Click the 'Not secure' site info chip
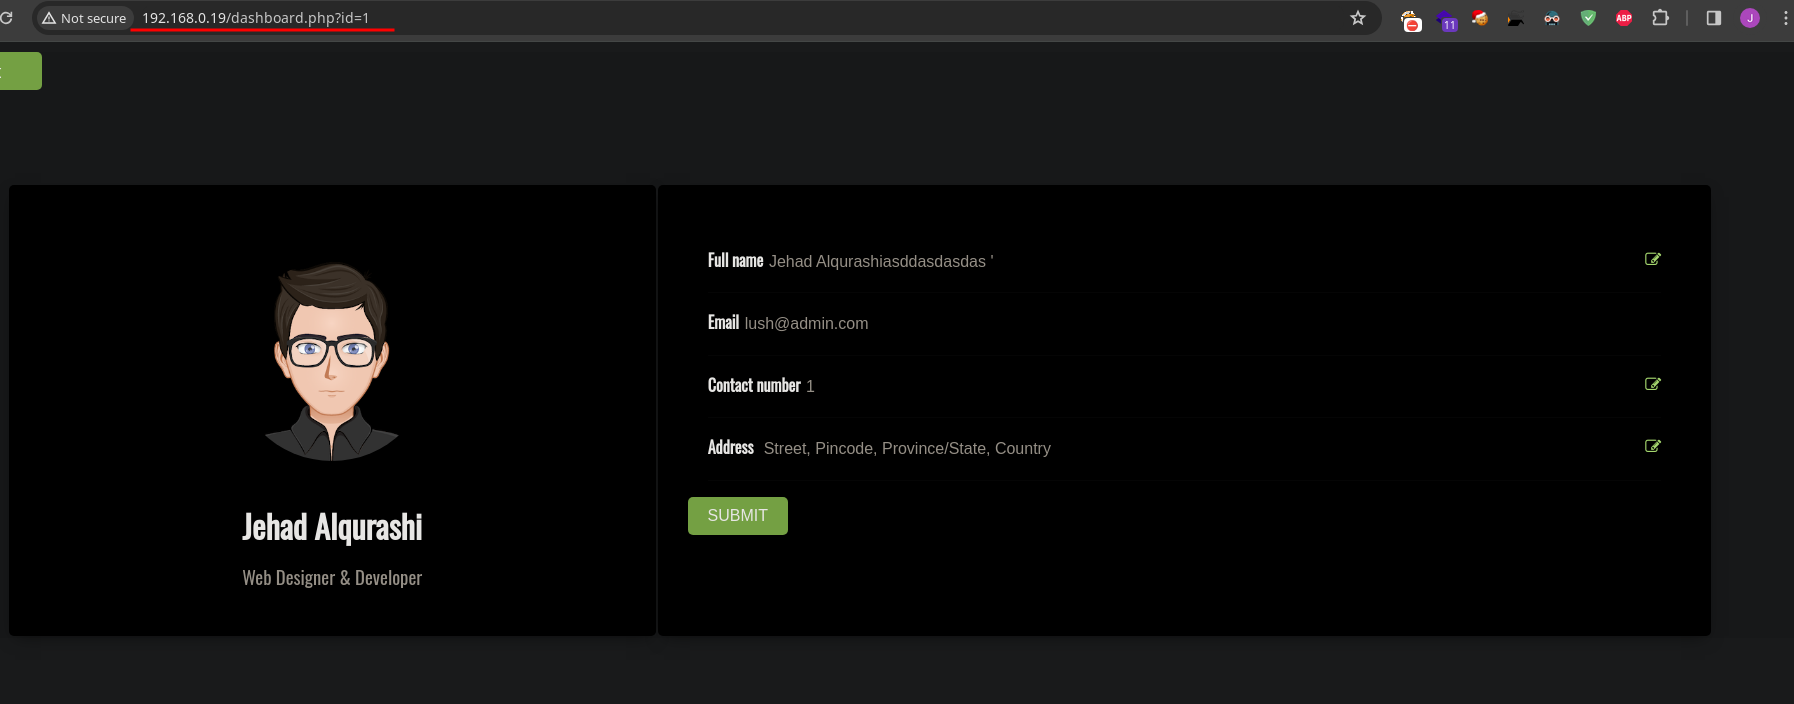 pos(84,18)
